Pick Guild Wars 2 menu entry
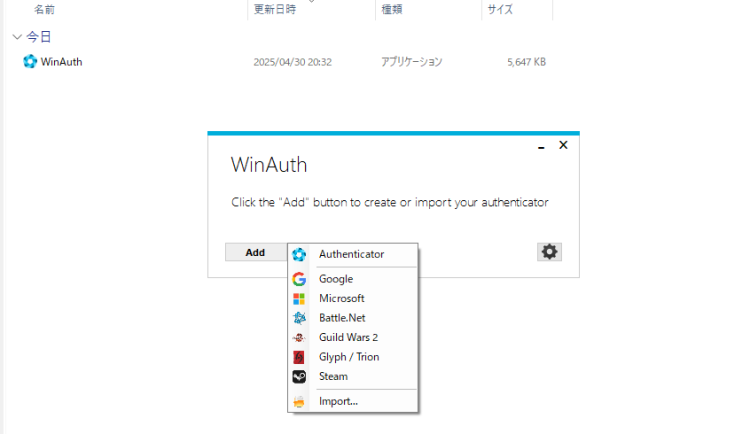Viewport: 750px width, 434px height. pyautogui.click(x=353, y=338)
